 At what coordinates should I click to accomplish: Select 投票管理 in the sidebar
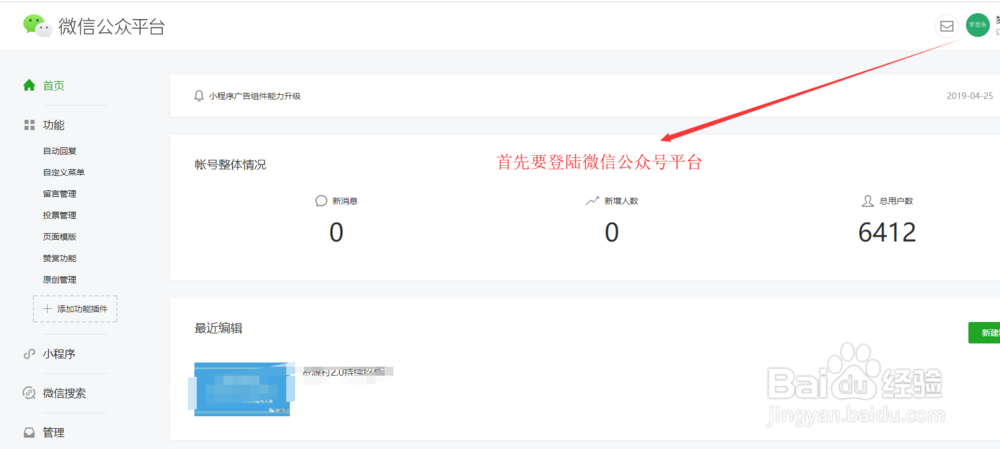click(60, 216)
